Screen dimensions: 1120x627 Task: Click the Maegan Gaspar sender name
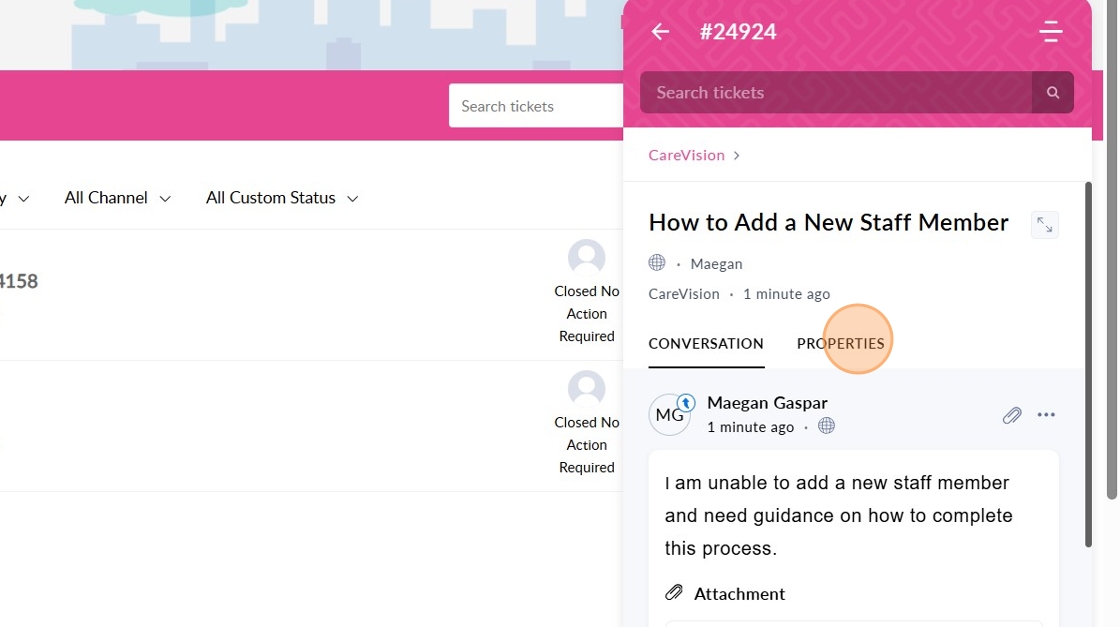[767, 402]
